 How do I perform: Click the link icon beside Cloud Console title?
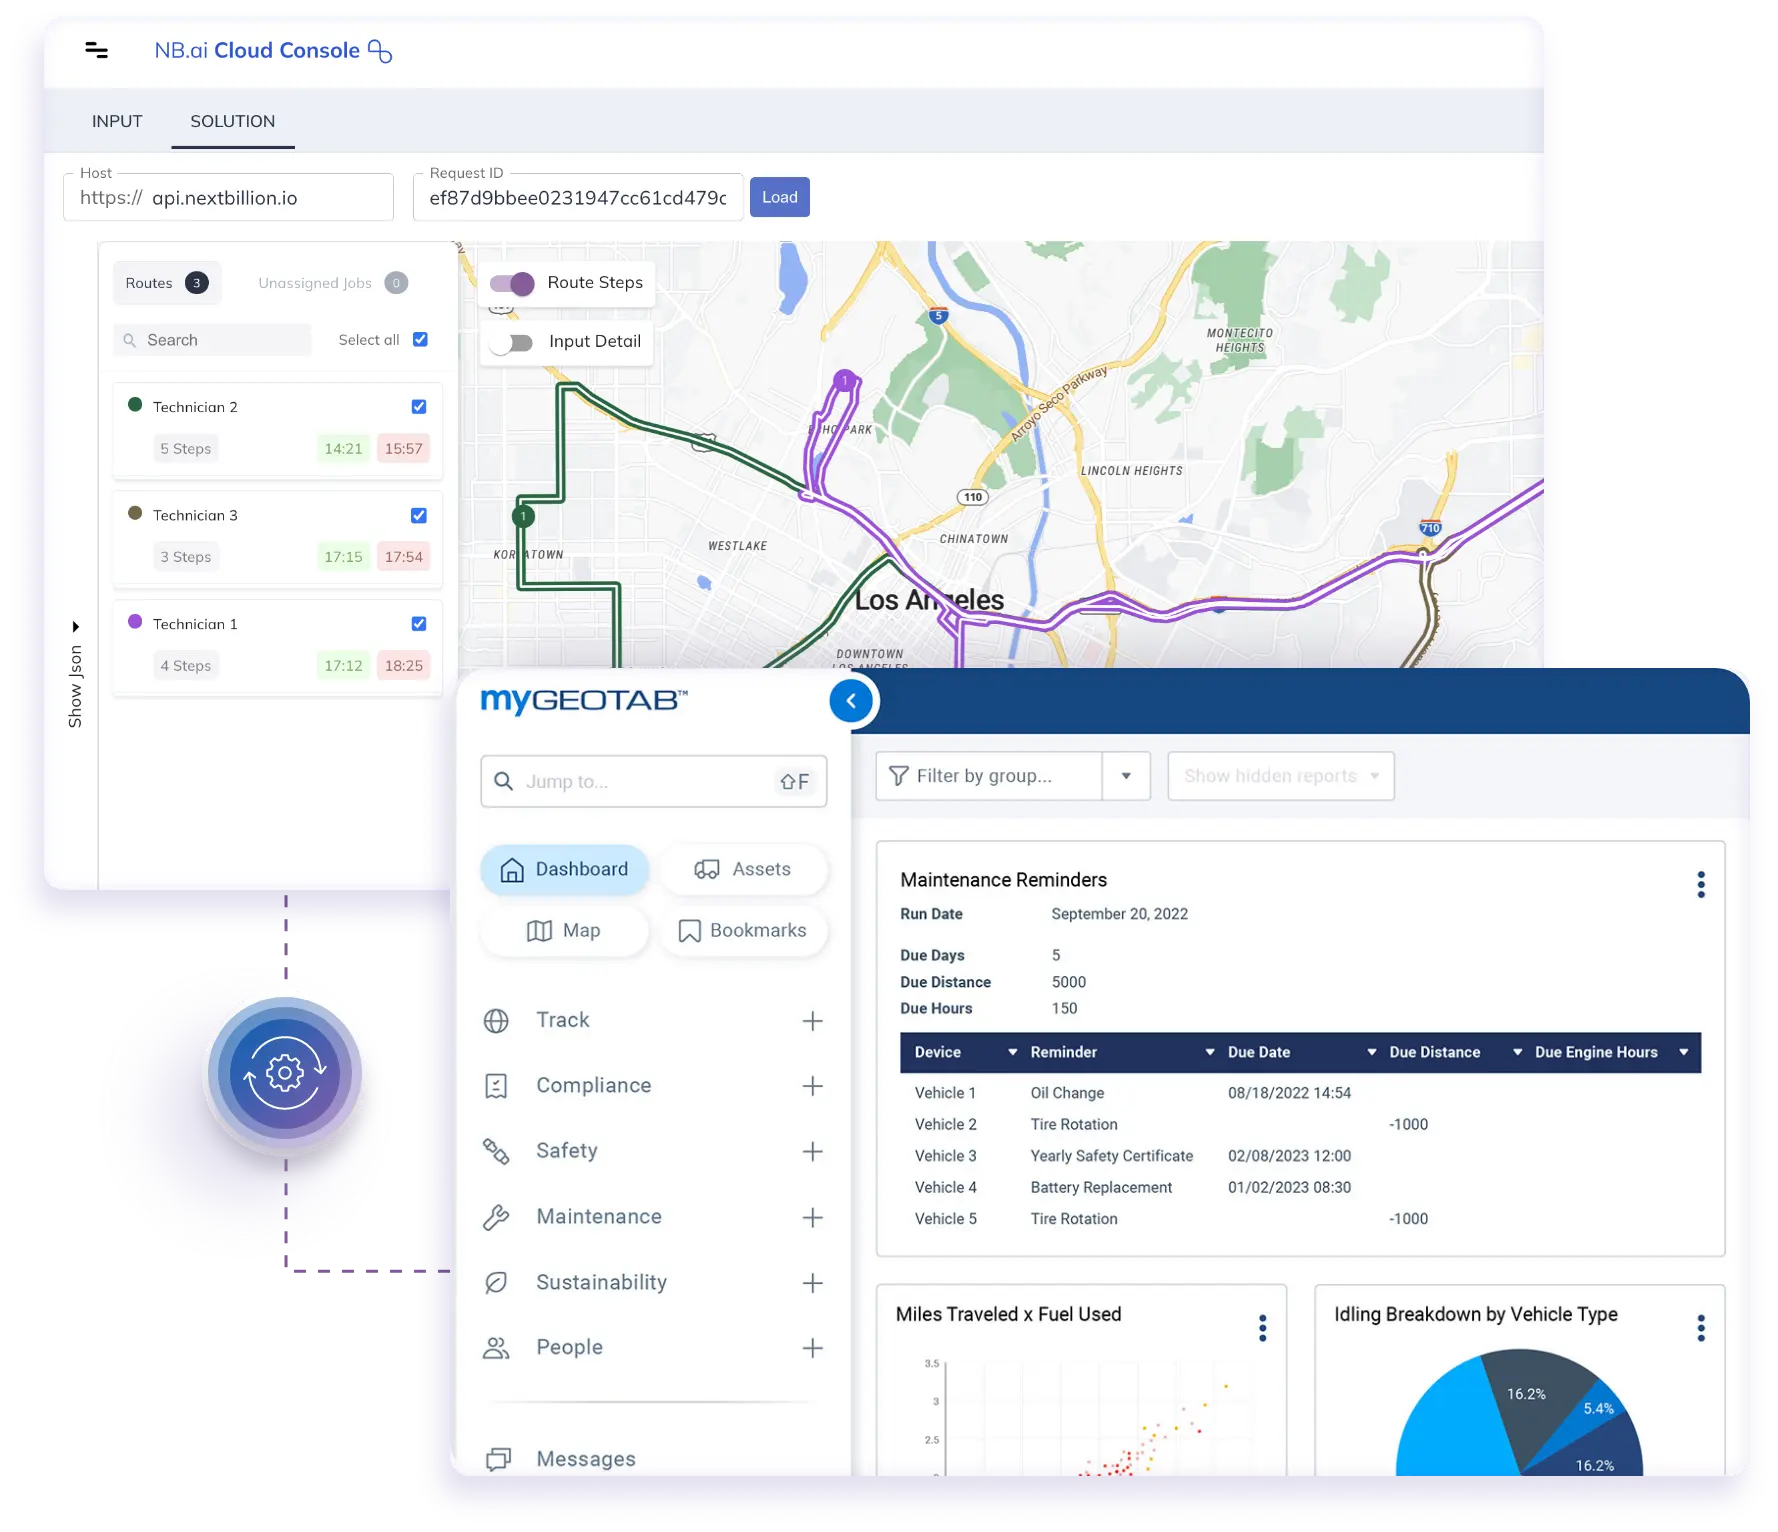(x=380, y=51)
